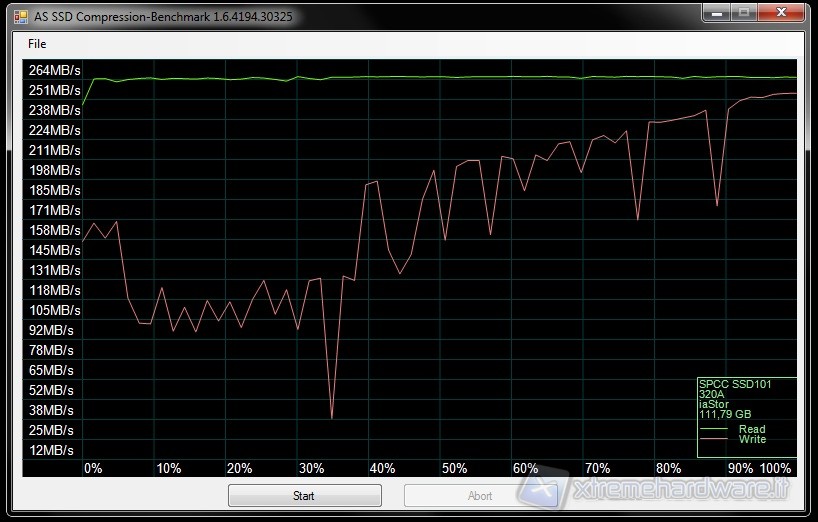Click the 50% marker on horizontal axis
Screen dimensions: 818x522
(x=454, y=468)
